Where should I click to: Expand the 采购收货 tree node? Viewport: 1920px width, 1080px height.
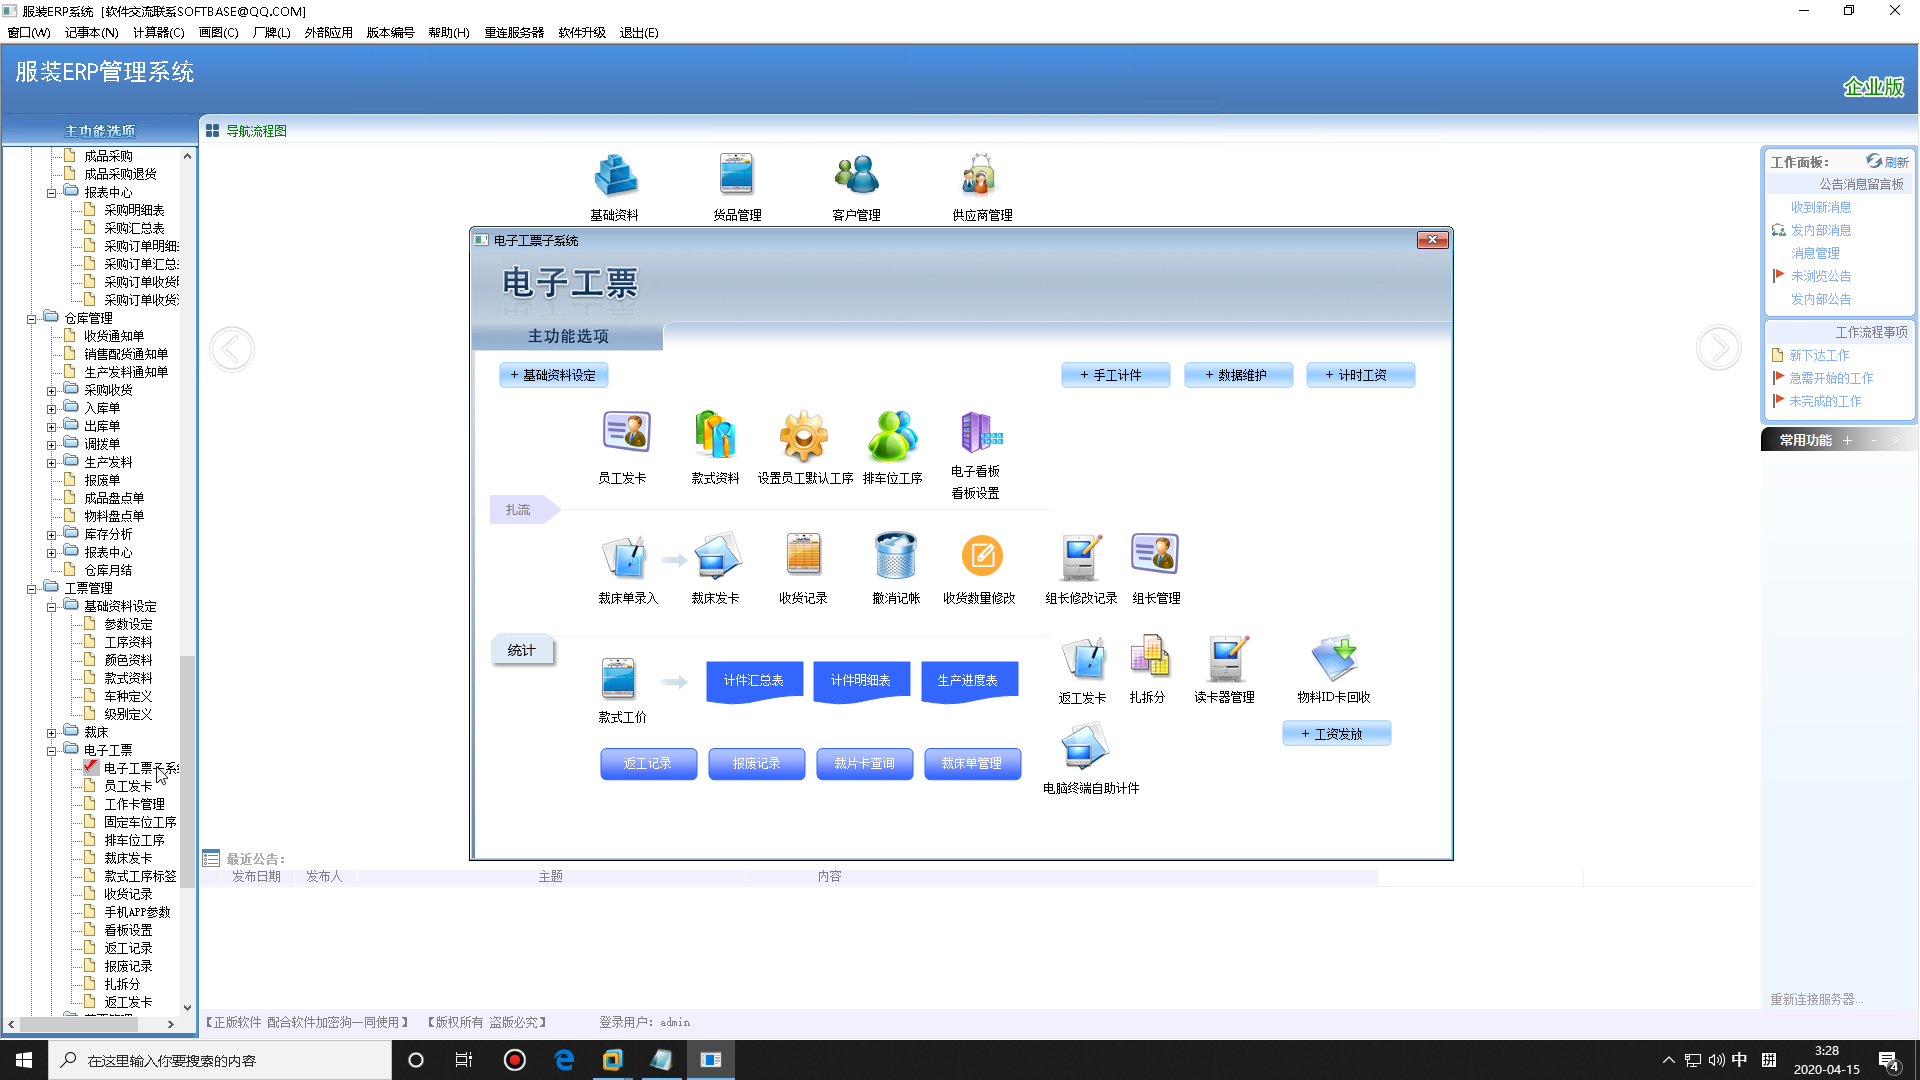coord(51,391)
